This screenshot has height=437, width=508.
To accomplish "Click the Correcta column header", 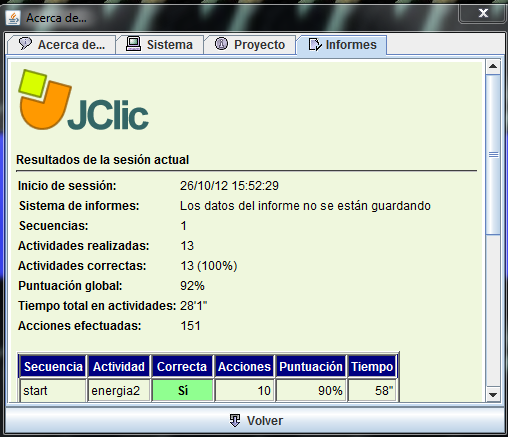I will click(182, 367).
